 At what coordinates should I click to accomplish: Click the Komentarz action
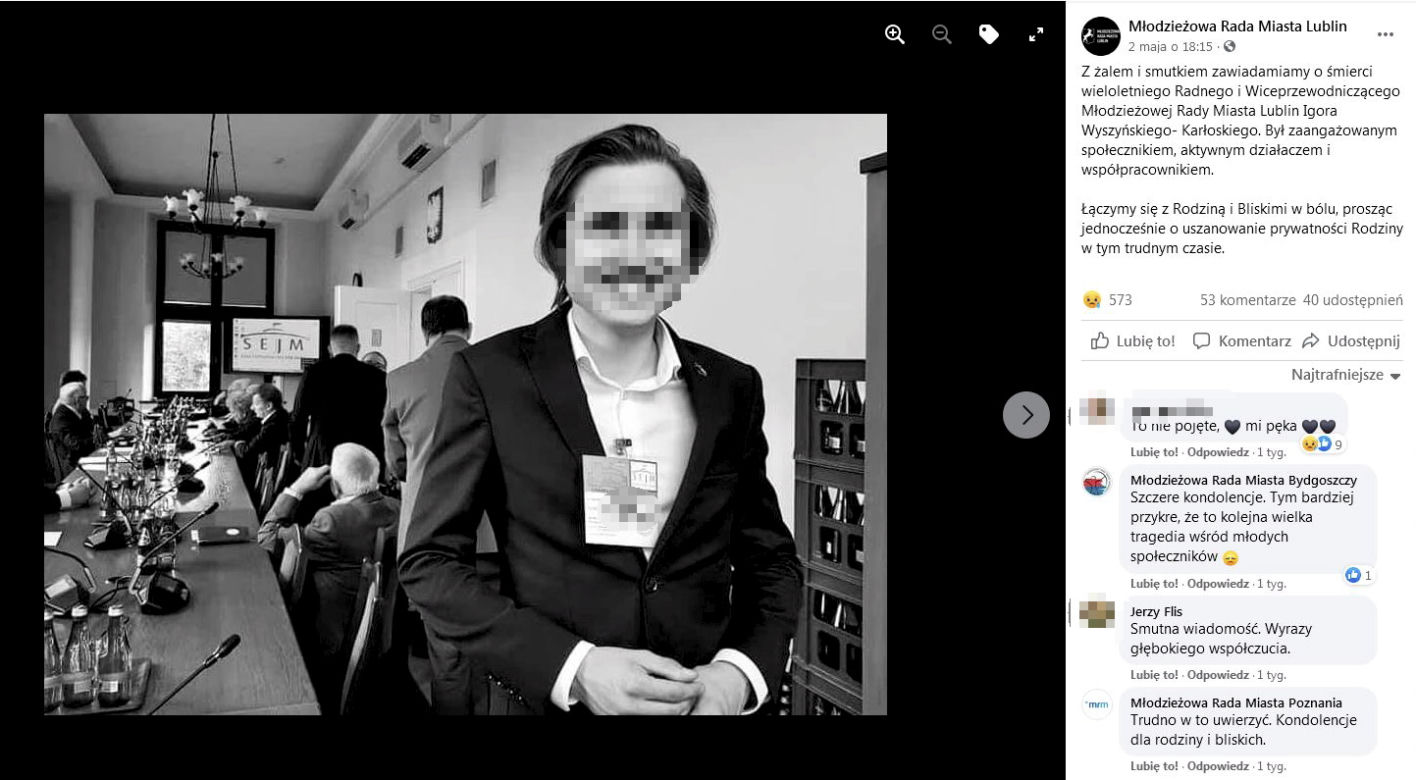pos(1242,341)
